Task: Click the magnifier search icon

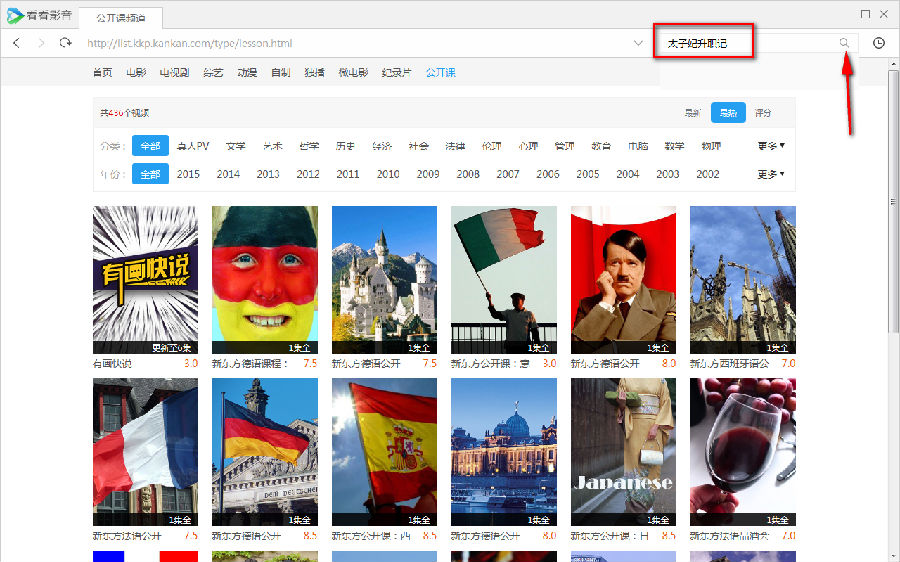Action: tap(845, 43)
